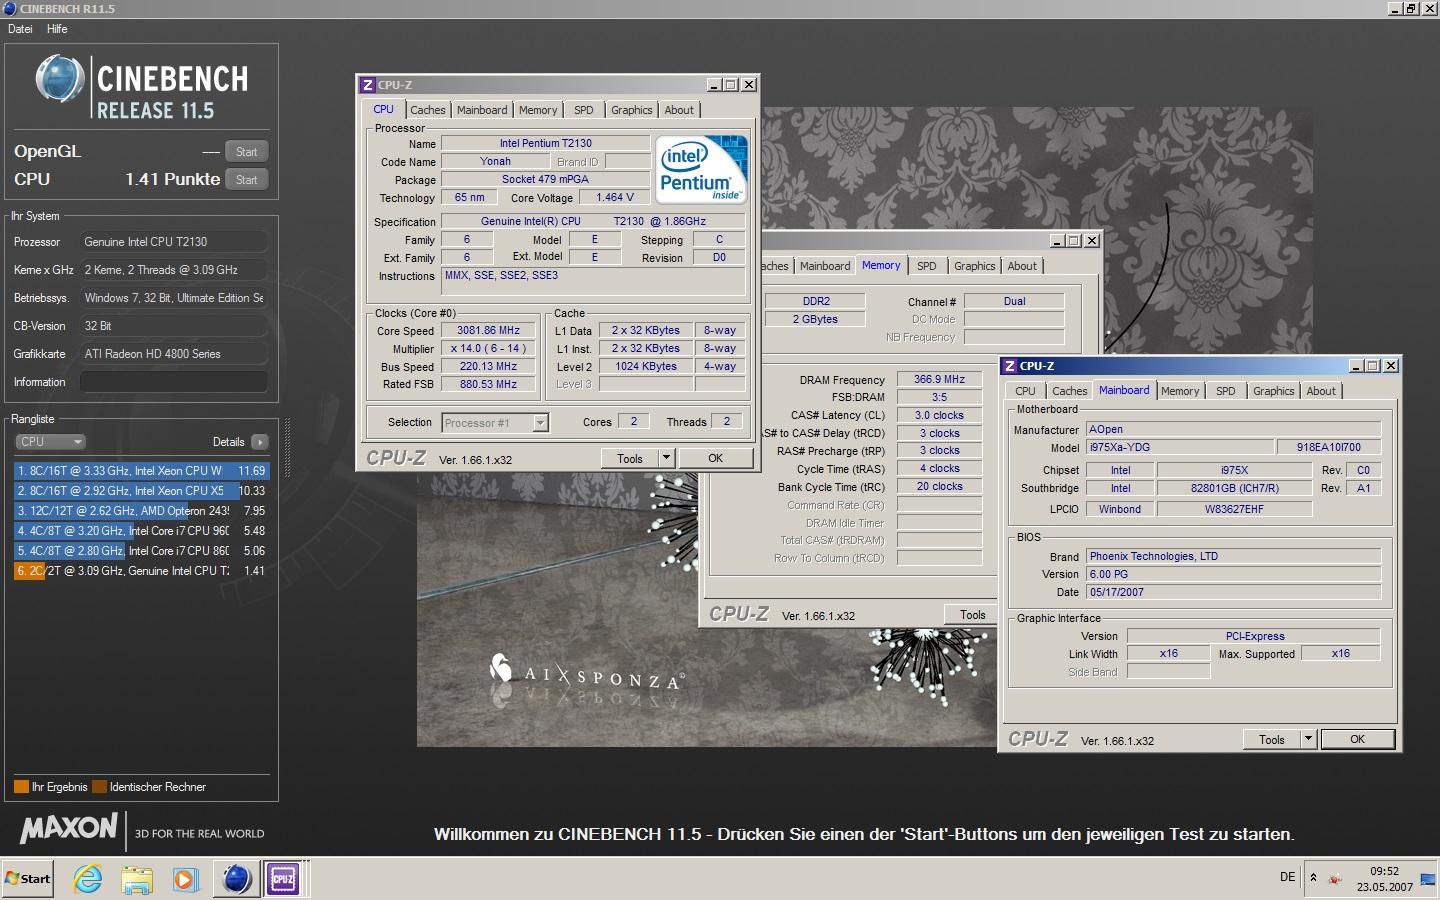Select ranking row 6 Genuine Intel 1.41
This screenshot has height=900, width=1440.
point(141,570)
